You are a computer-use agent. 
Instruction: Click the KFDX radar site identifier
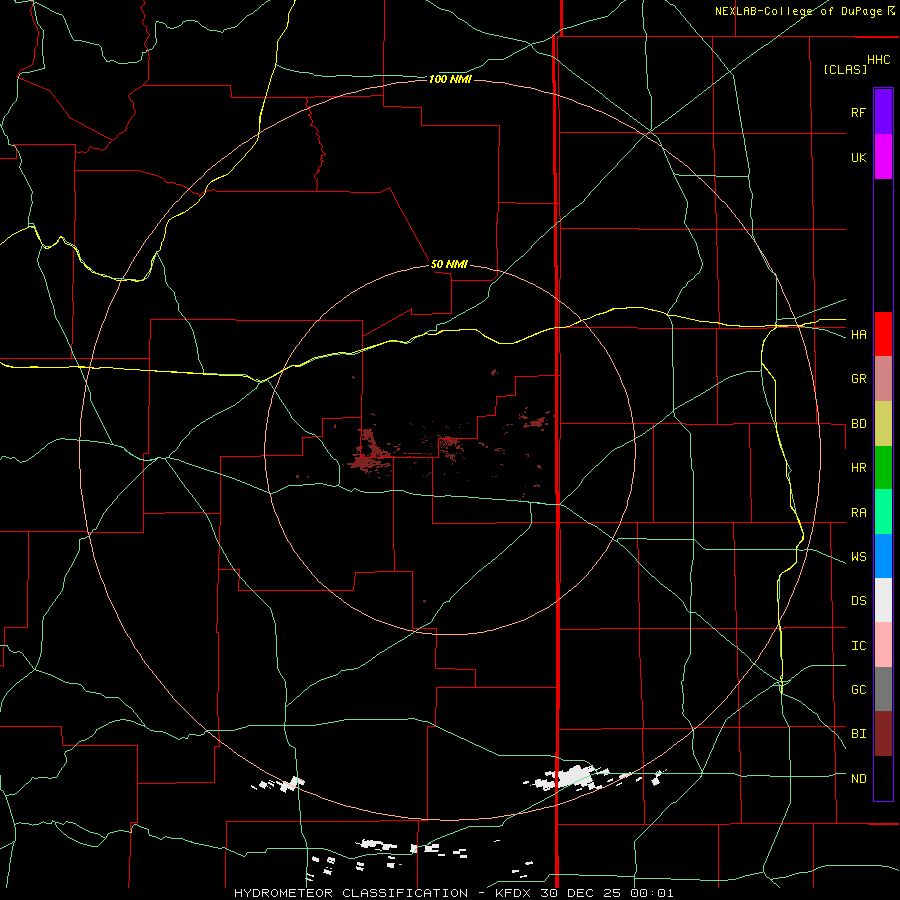click(x=514, y=893)
